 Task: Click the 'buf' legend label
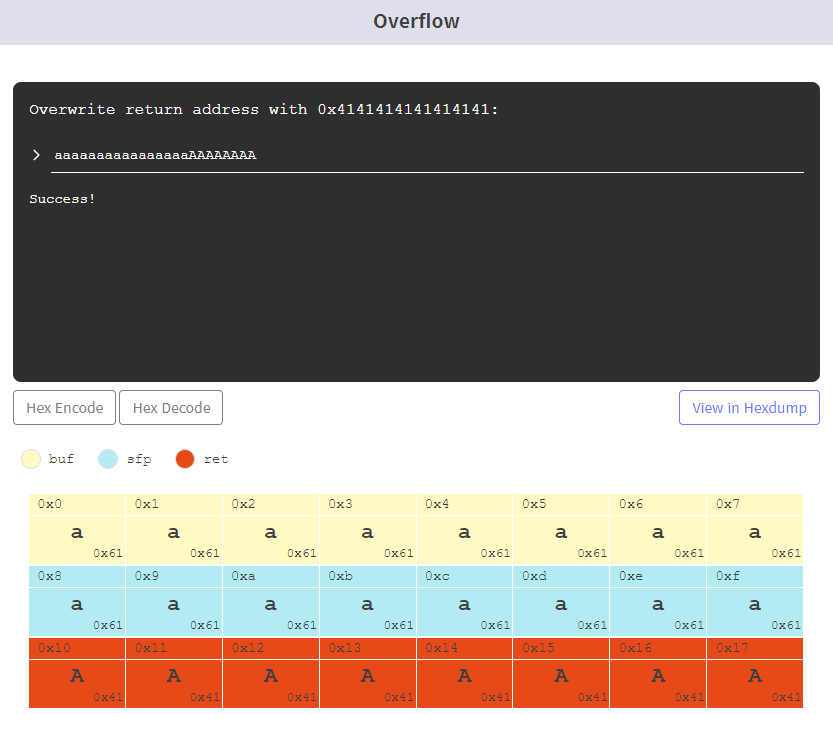pos(61,459)
